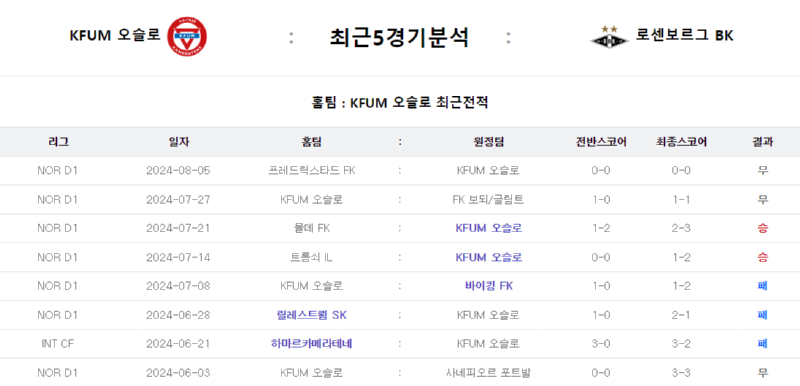Click the highlighted home team '릴레스트룀 SK'
Image resolution: width=800 pixels, height=386 pixels.
312,315
